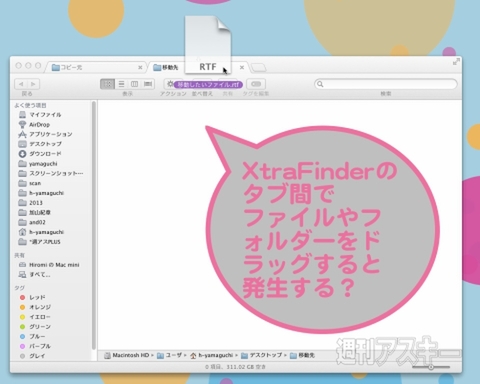Close the 移動先 tab
The image size is (480, 384).
coord(242,67)
